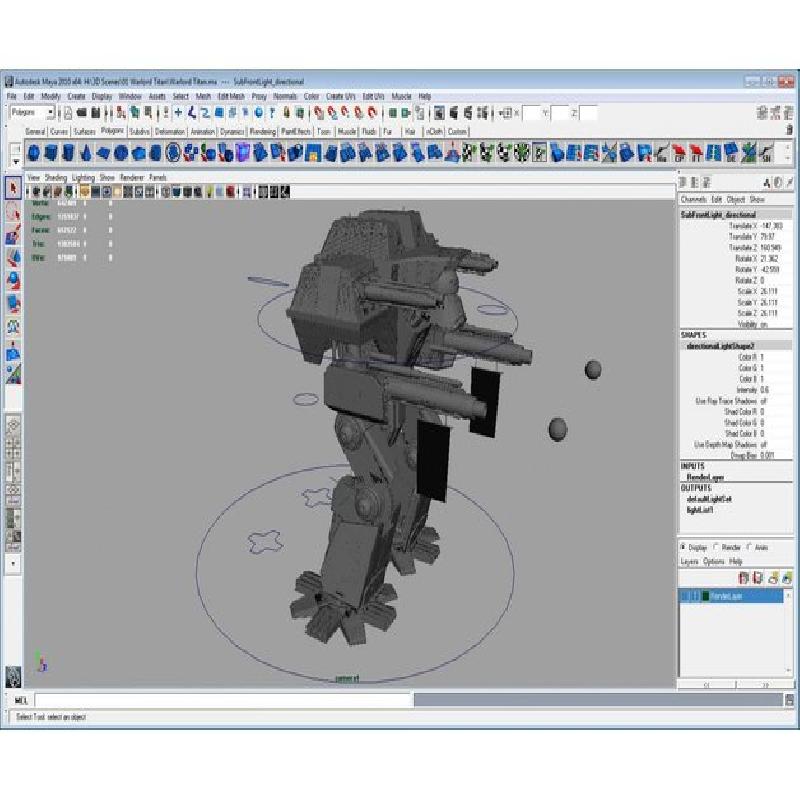
Task: Open the File menu
Action: click(12, 96)
